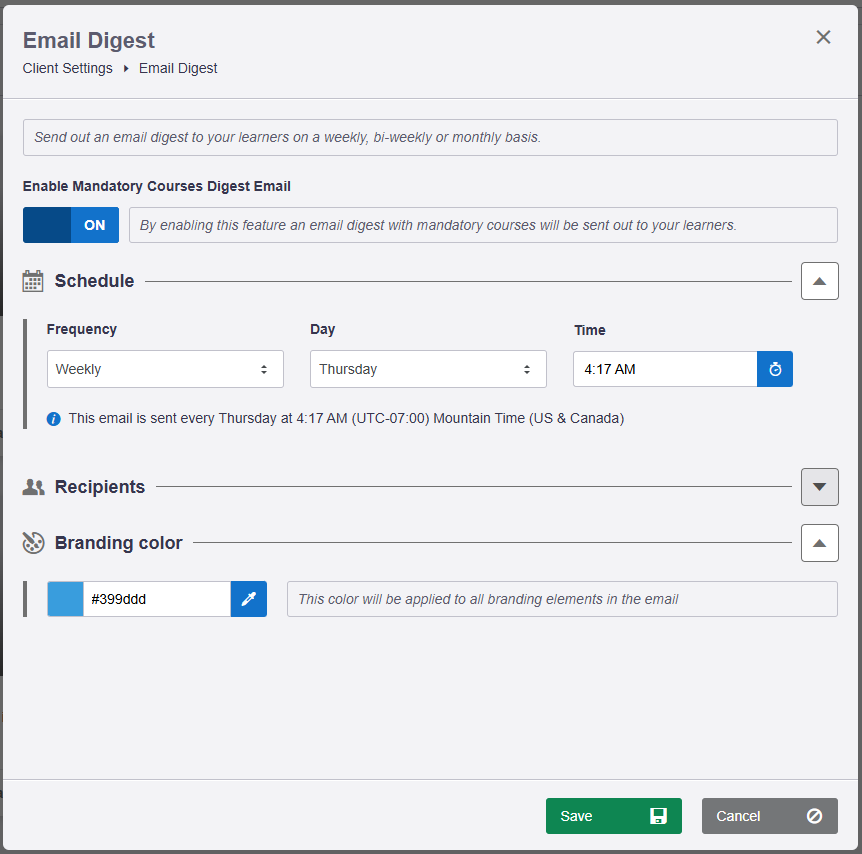The height and width of the screenshot is (854, 862).
Task: Click the Email Digest breadcrumb item
Action: click(178, 68)
